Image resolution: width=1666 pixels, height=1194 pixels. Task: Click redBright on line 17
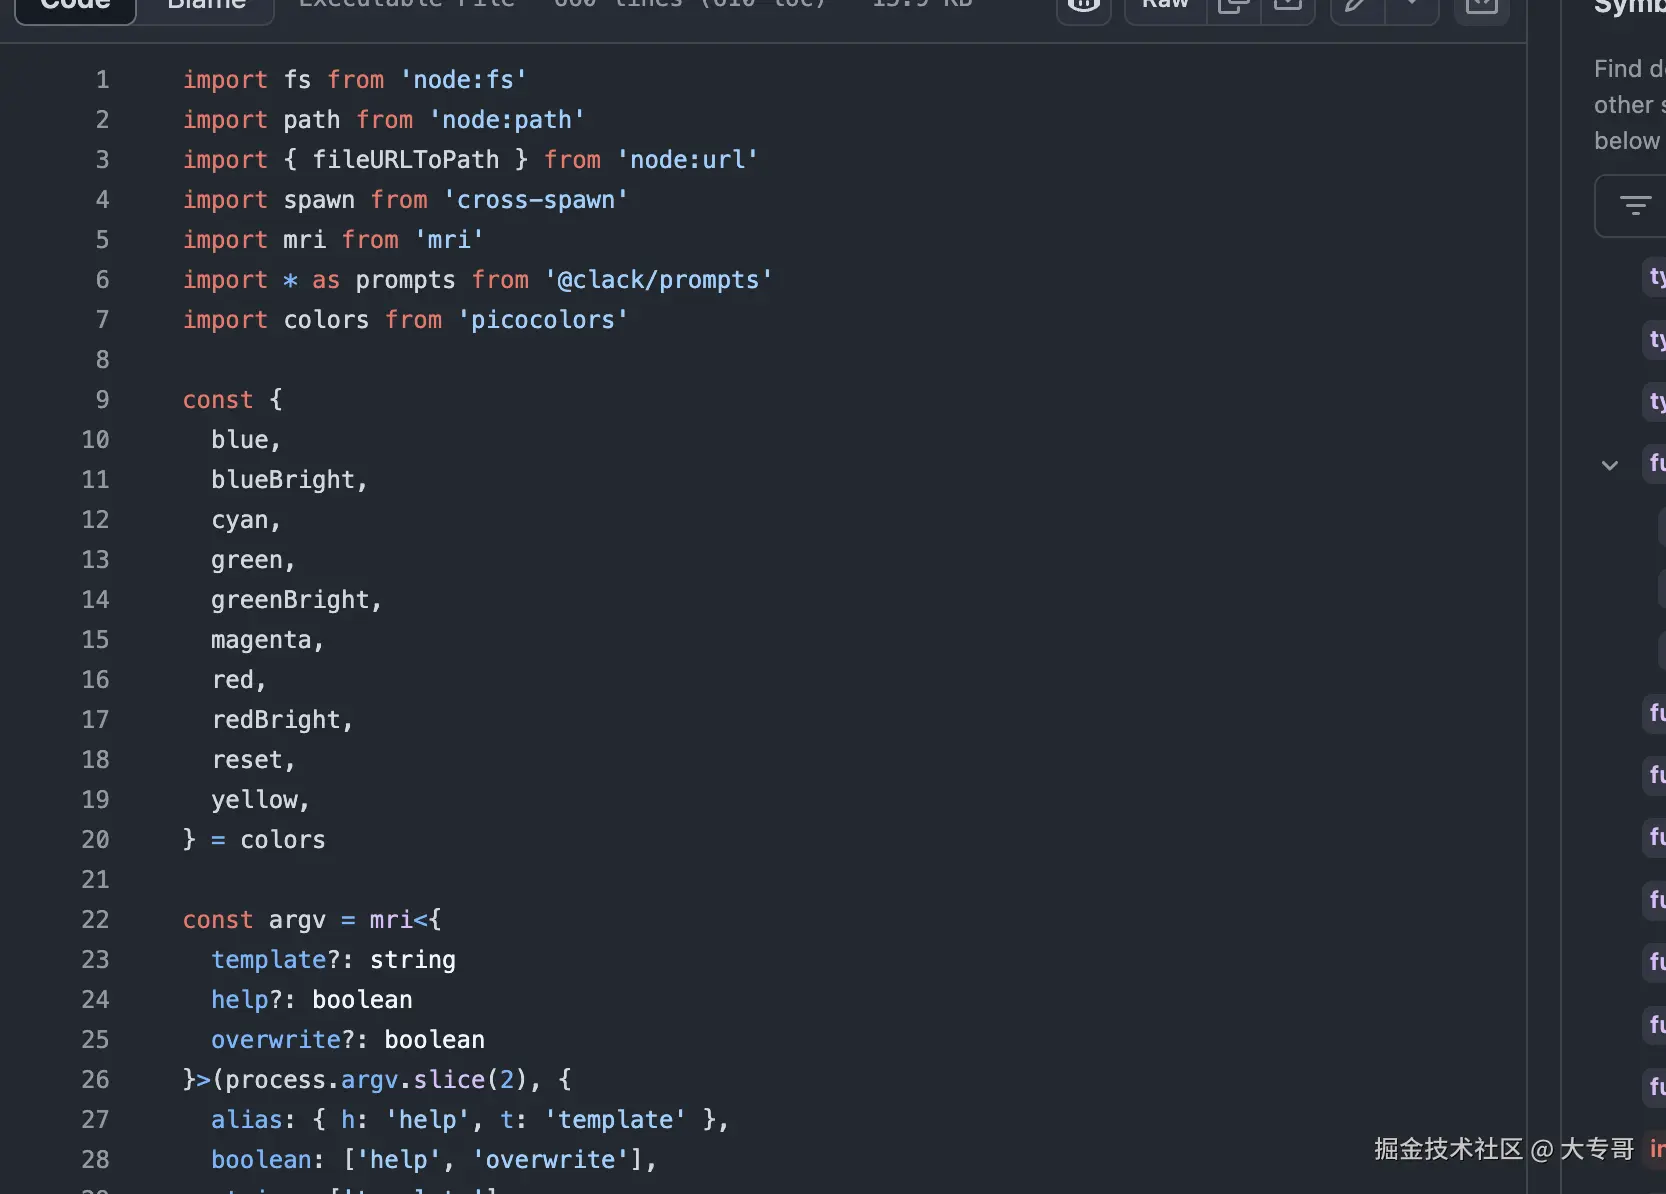click(x=276, y=720)
